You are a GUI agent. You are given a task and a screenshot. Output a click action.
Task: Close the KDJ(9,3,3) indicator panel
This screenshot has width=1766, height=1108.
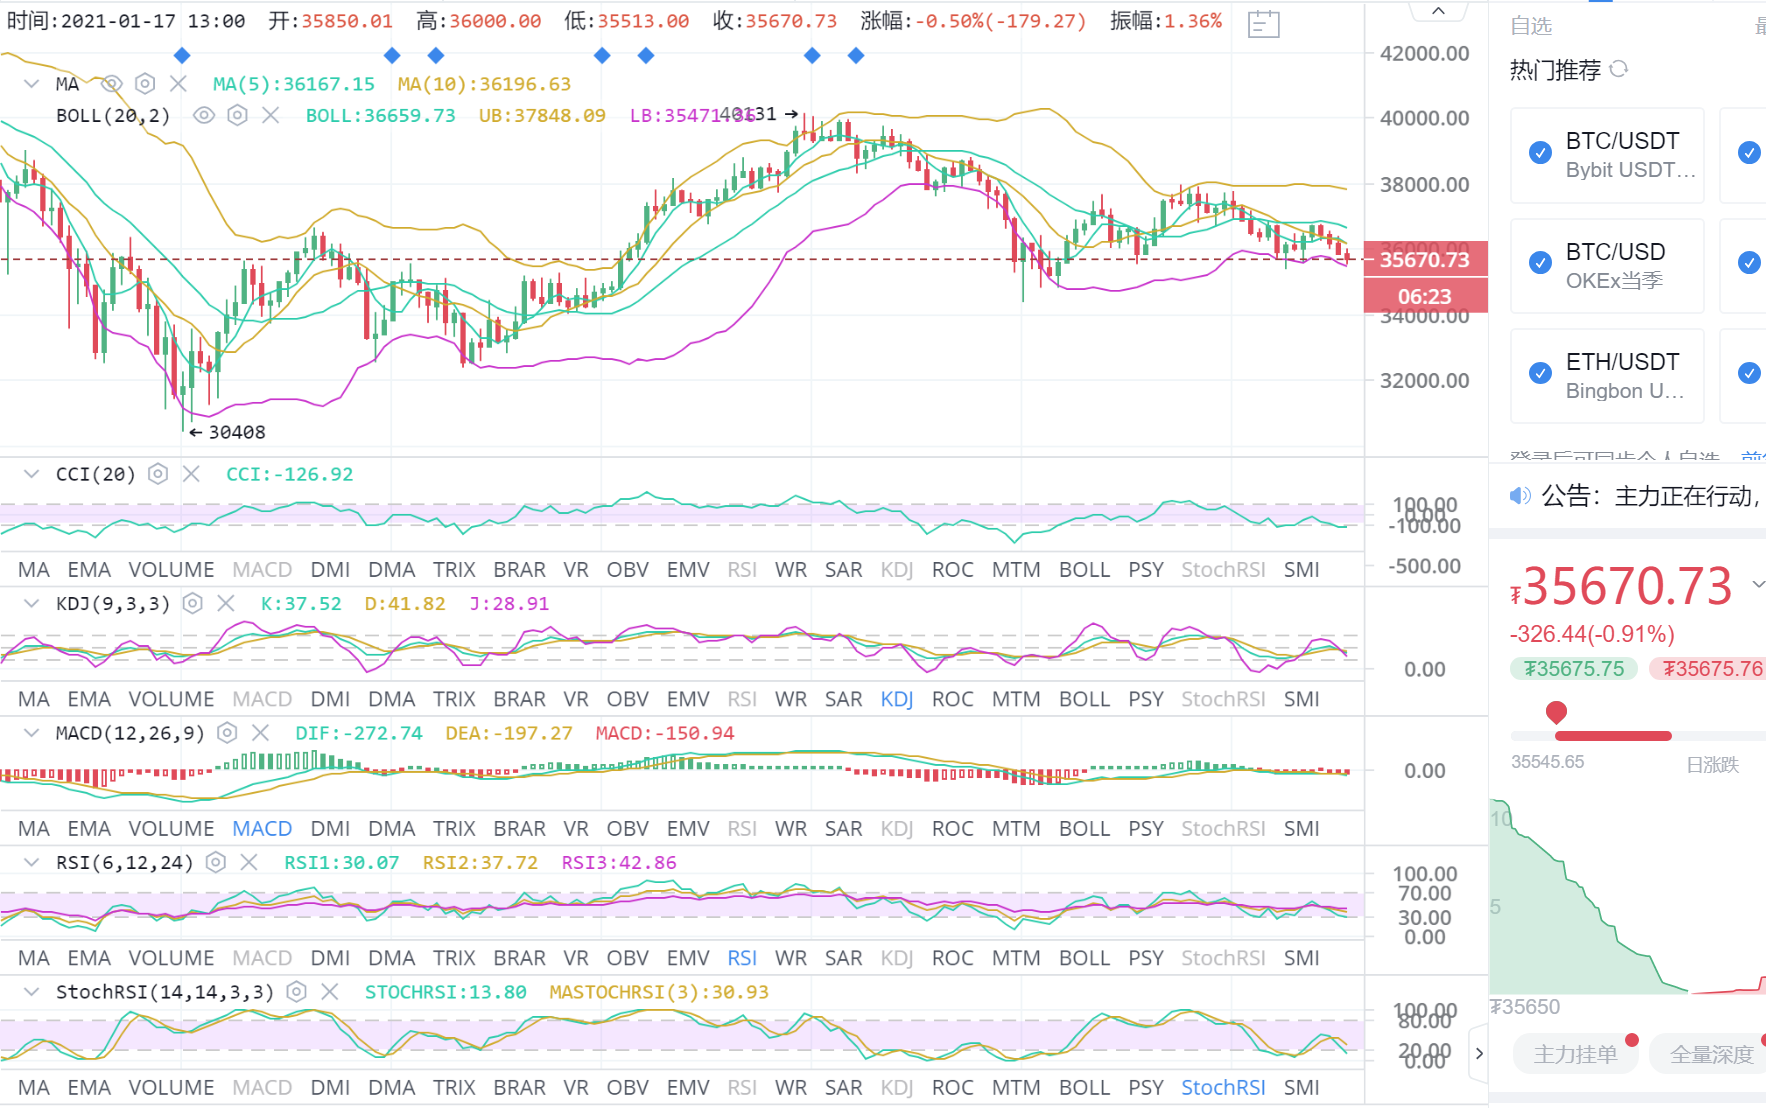(226, 603)
